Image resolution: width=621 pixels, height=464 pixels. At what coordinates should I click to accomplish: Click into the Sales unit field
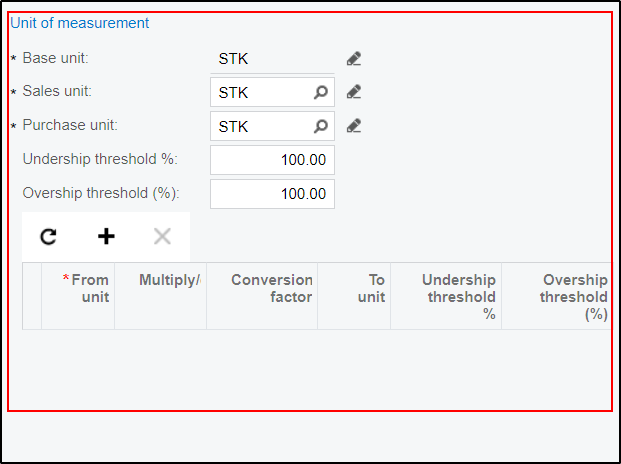[260, 92]
